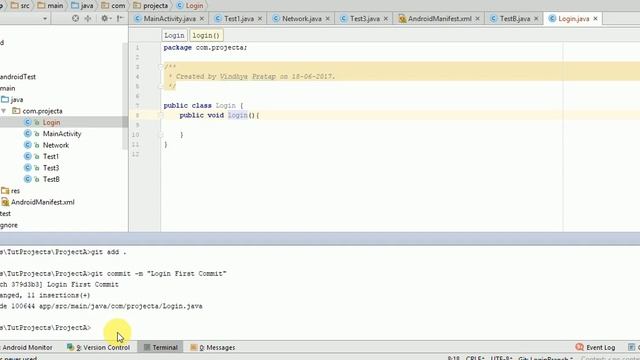640x360 pixels.
Task: Select AndroidManifest.xml in project tree
Action: tap(42, 202)
